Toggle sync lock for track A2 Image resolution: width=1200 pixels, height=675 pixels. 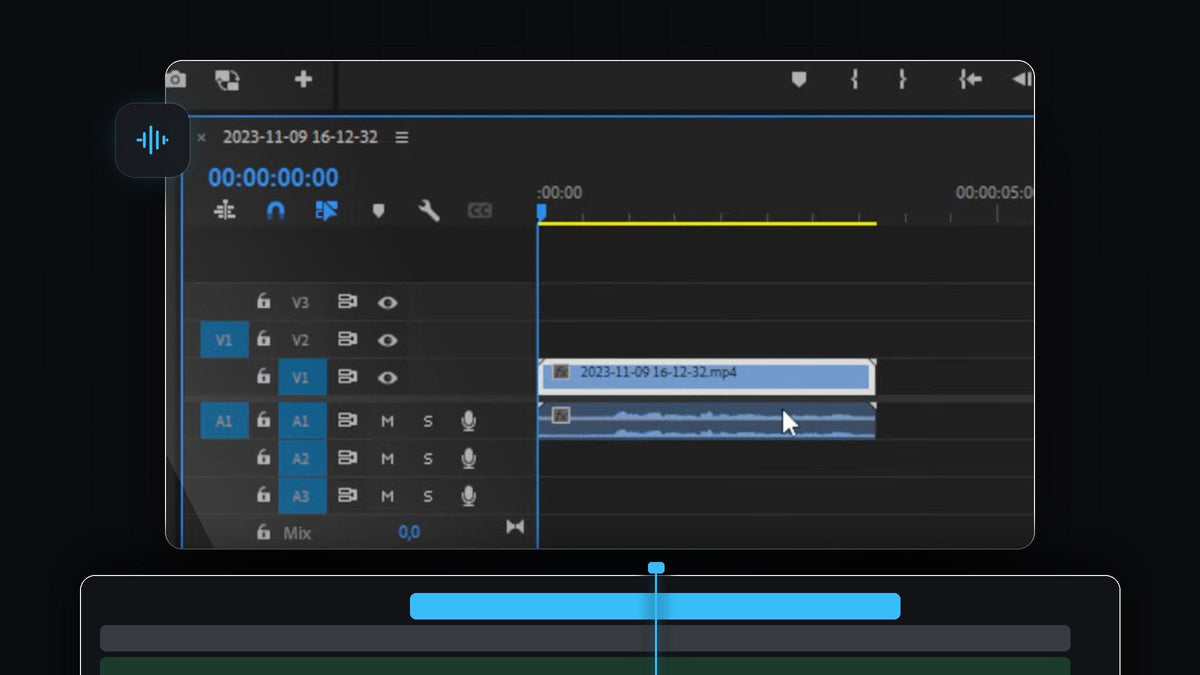click(x=347, y=458)
